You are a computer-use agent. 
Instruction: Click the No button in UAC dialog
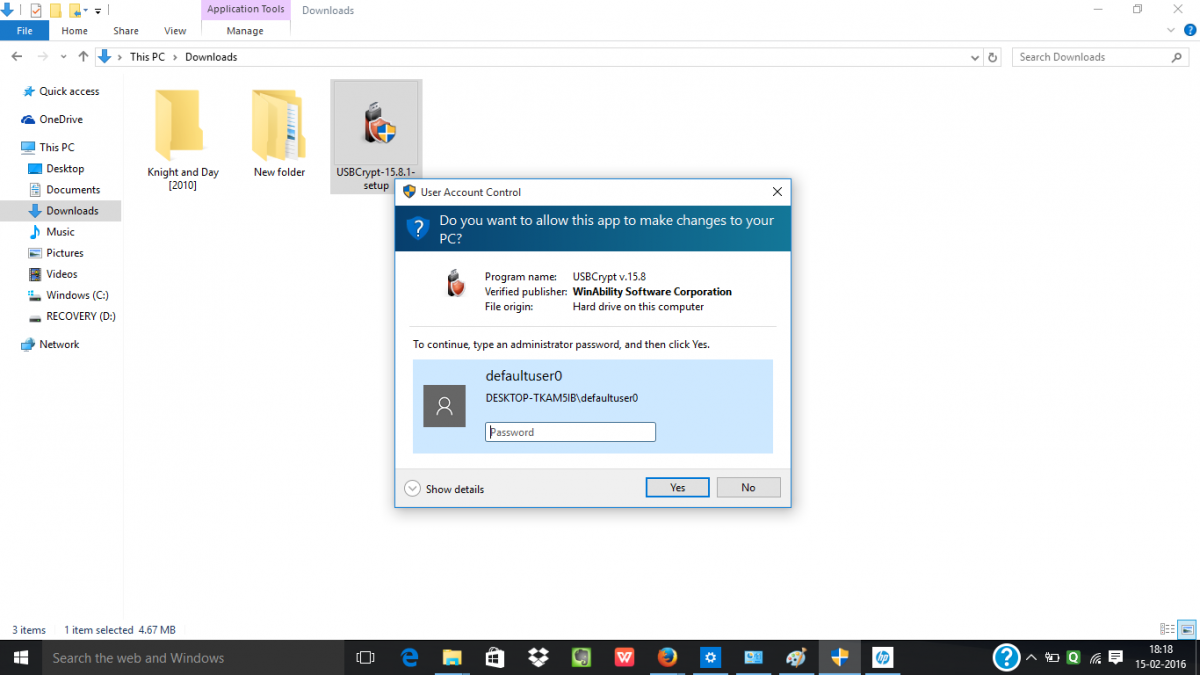pyautogui.click(x=748, y=488)
